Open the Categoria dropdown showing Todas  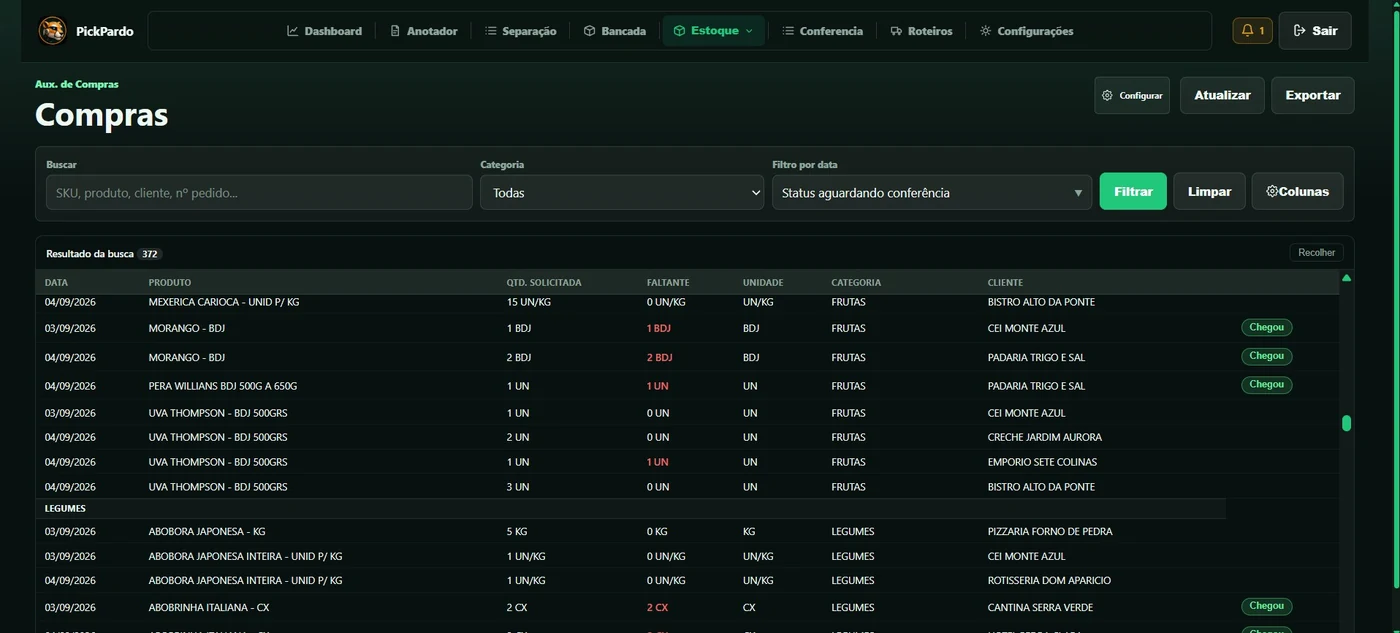click(622, 193)
